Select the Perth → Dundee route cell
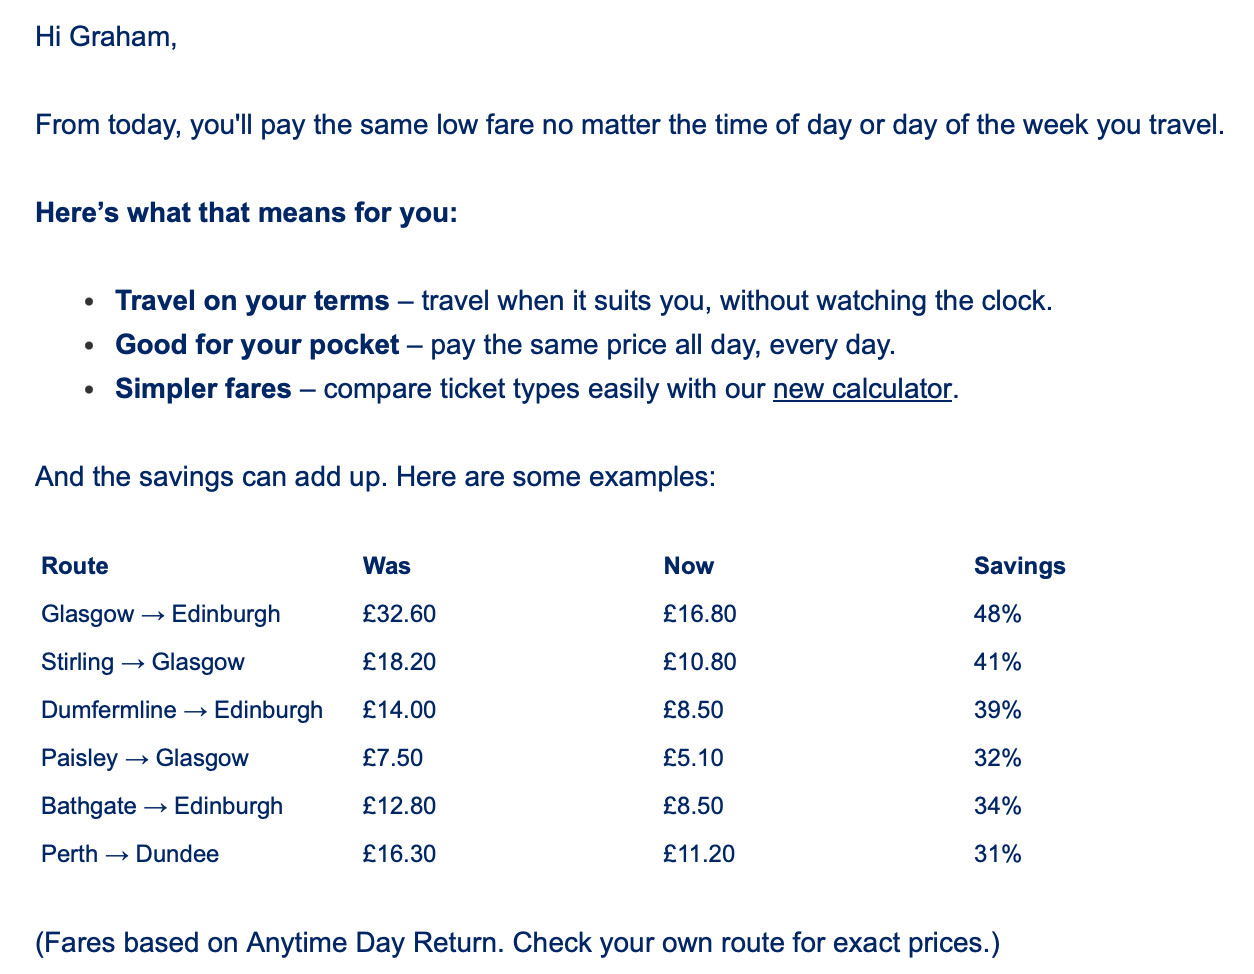 click(130, 854)
